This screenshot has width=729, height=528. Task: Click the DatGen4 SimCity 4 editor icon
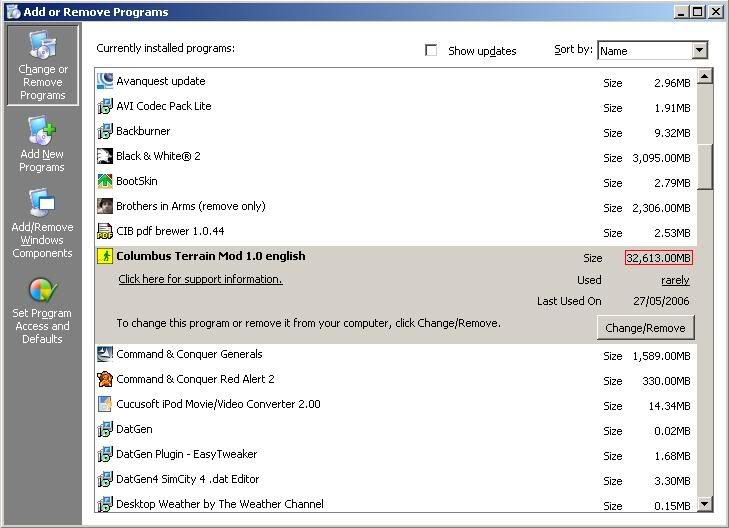[x=105, y=479]
